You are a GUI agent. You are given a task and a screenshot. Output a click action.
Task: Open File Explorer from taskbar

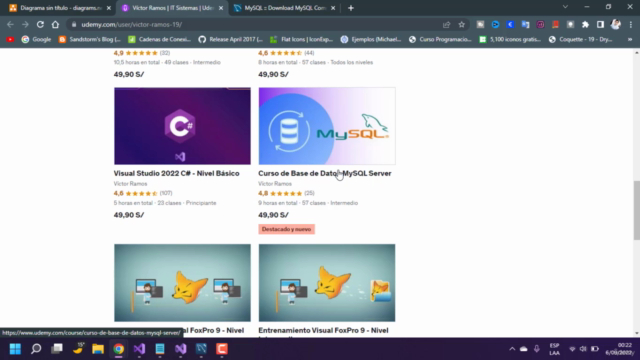pos(98,349)
